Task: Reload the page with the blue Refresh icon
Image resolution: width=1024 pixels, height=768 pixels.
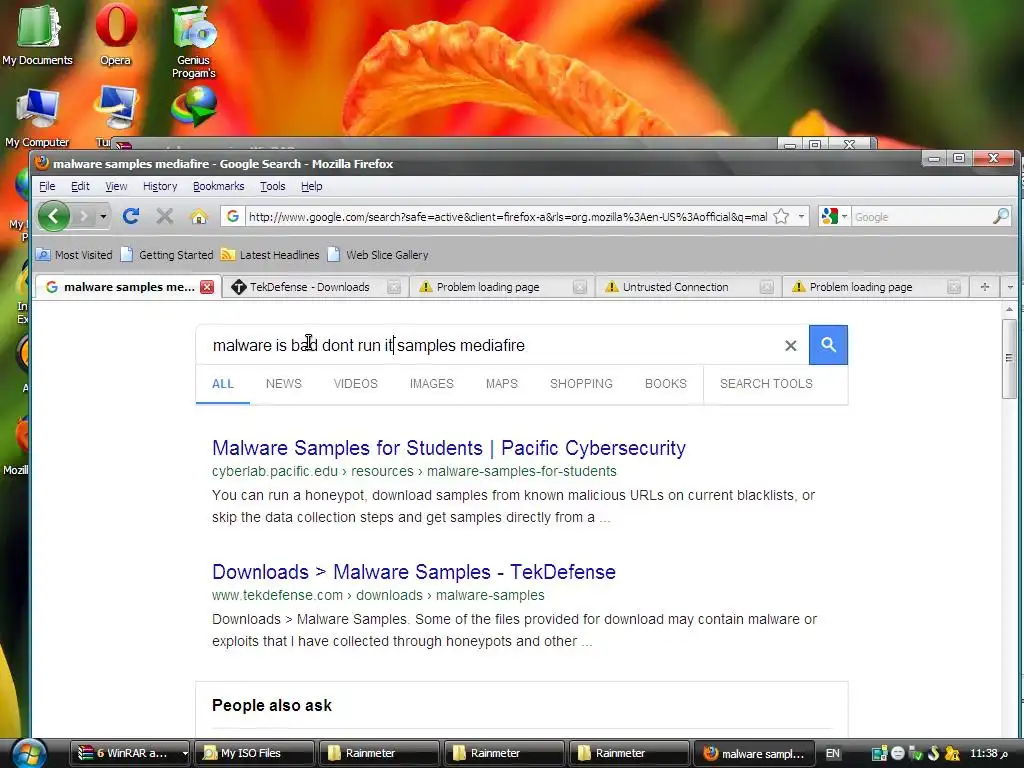Action: (x=131, y=216)
